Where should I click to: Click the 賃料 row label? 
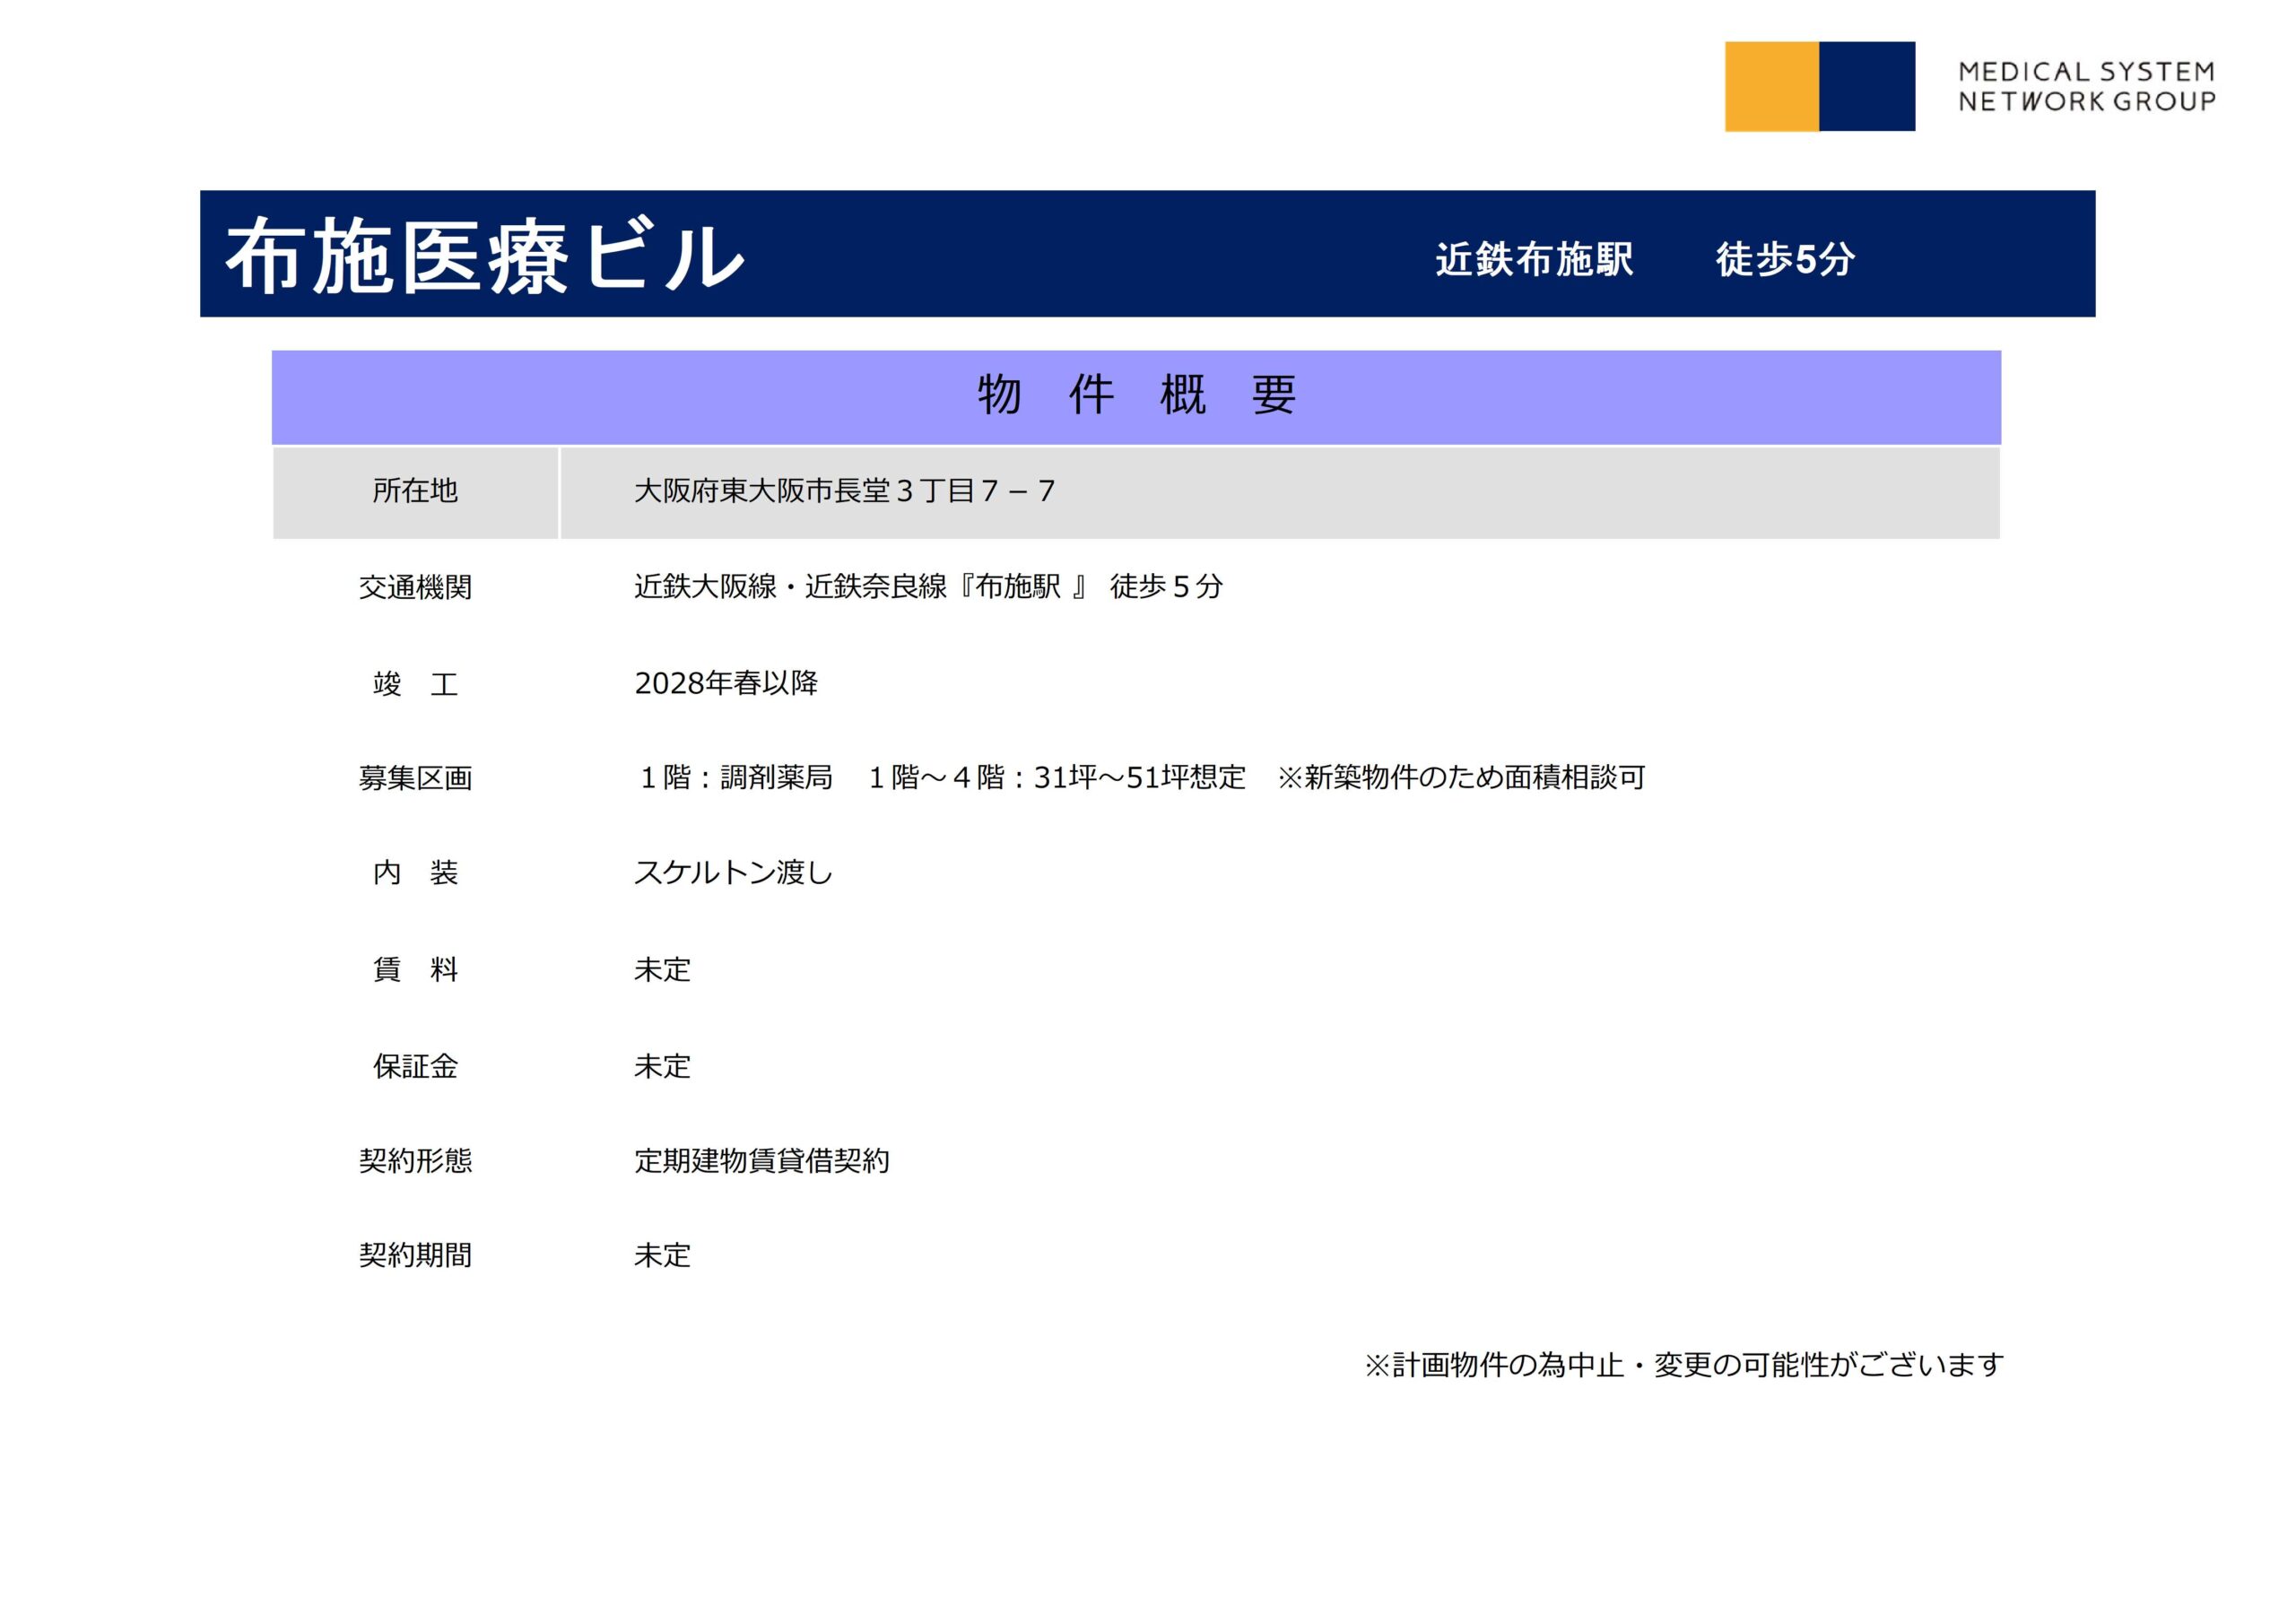[415, 969]
